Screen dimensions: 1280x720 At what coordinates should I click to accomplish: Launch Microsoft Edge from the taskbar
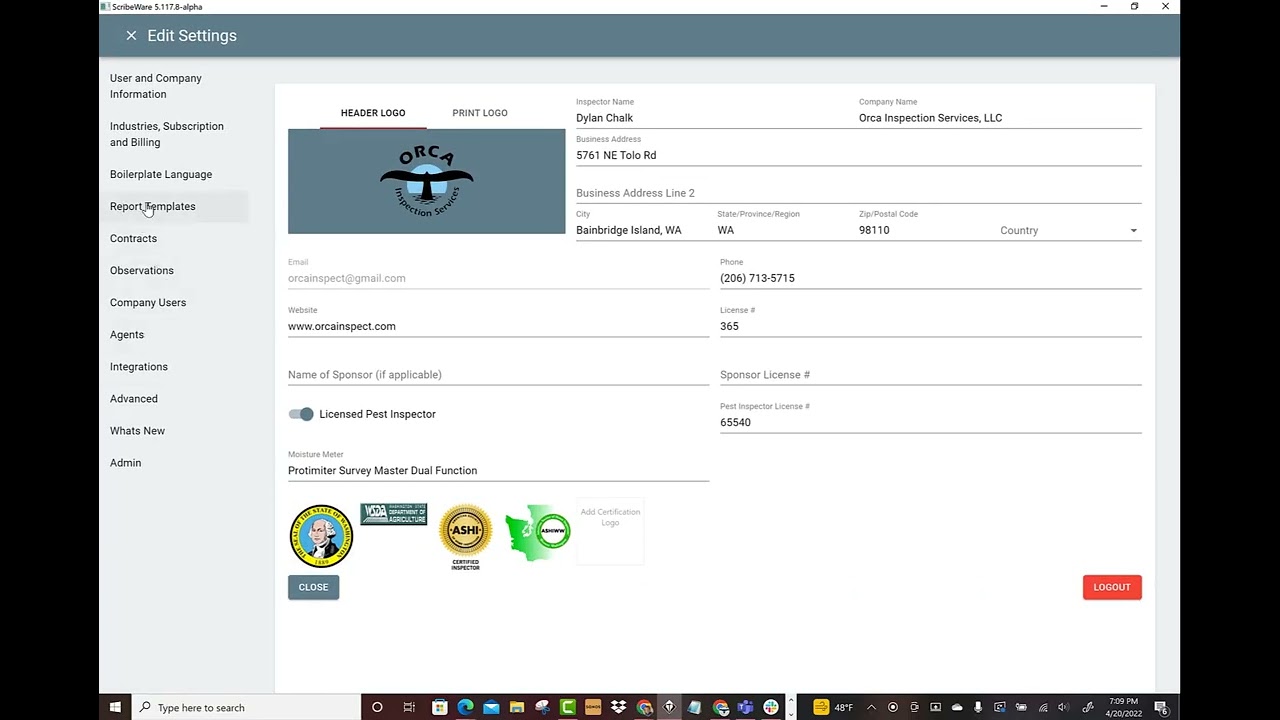point(465,707)
